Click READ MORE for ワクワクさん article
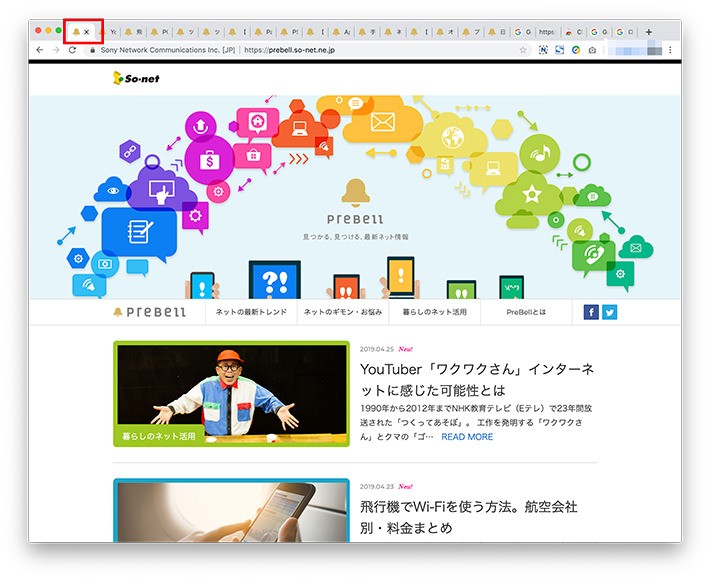 [467, 437]
